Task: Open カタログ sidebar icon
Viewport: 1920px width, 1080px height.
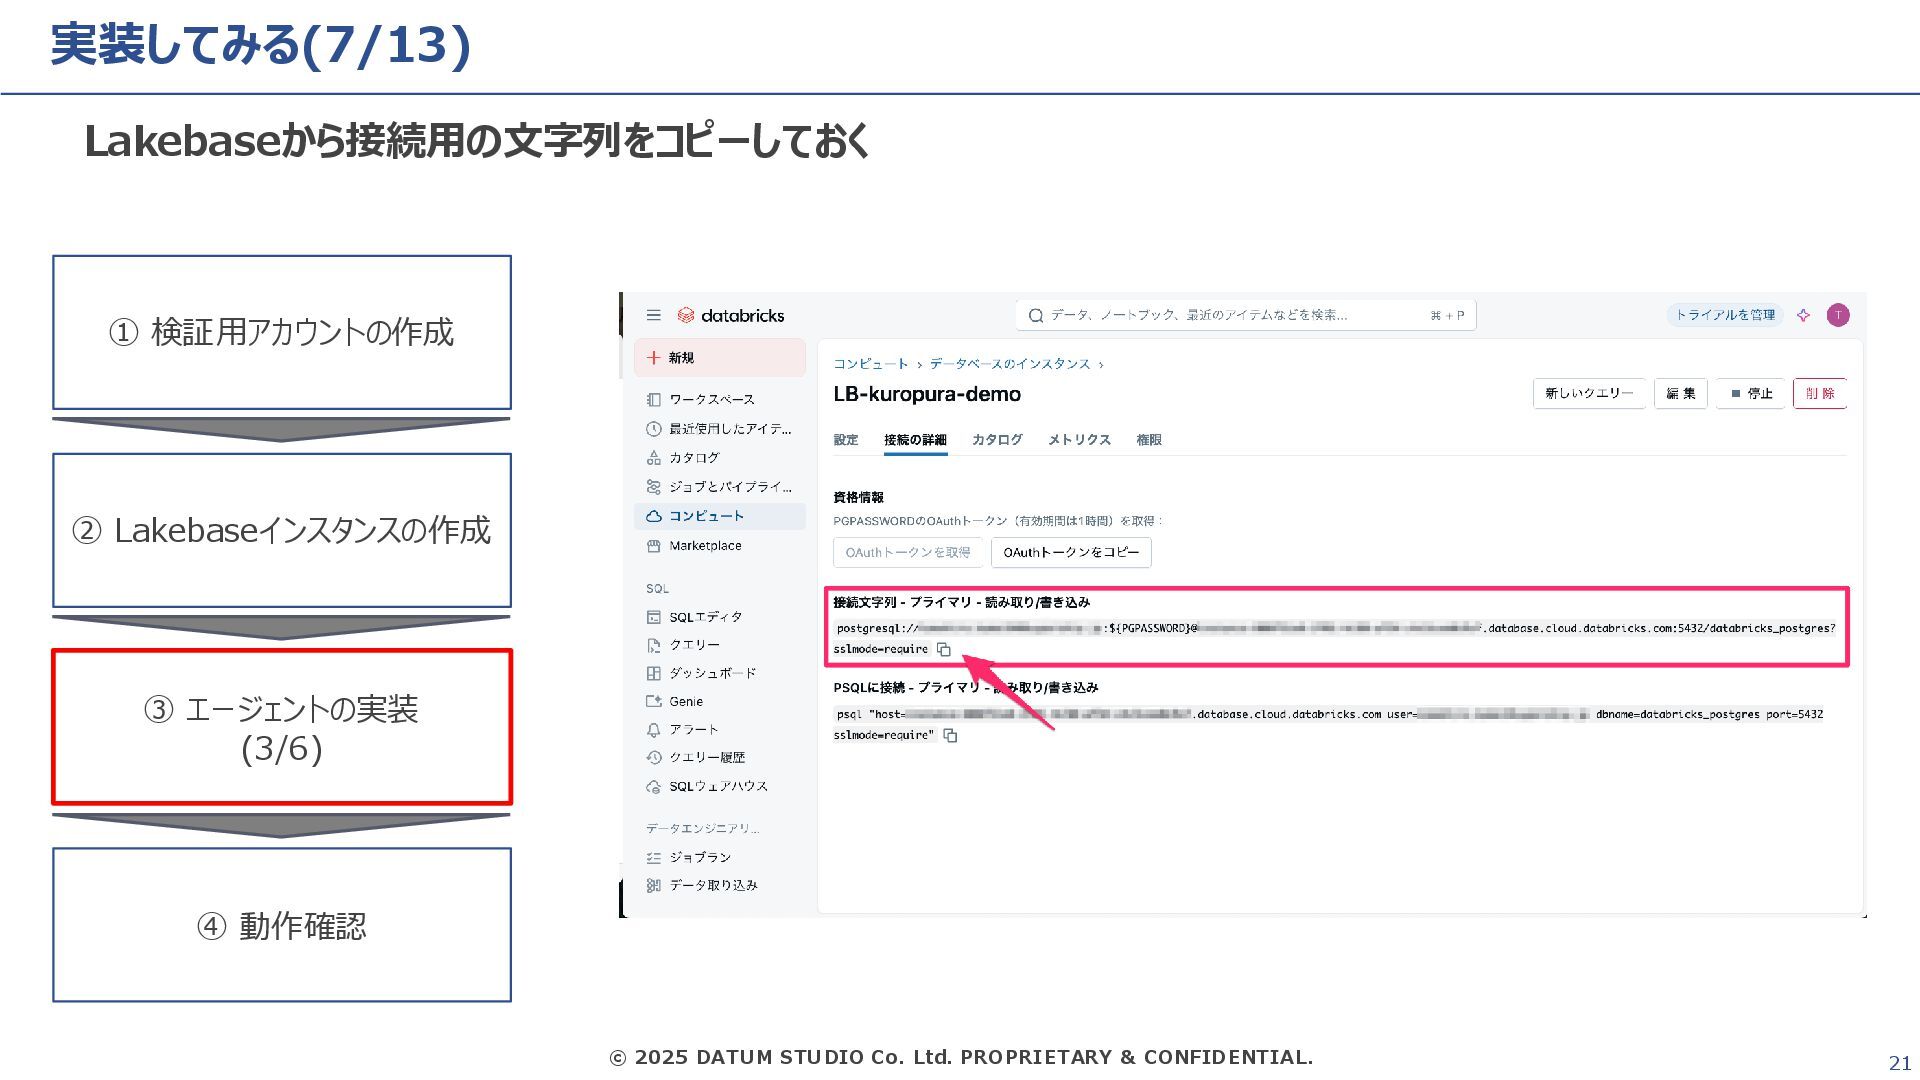Action: (653, 457)
